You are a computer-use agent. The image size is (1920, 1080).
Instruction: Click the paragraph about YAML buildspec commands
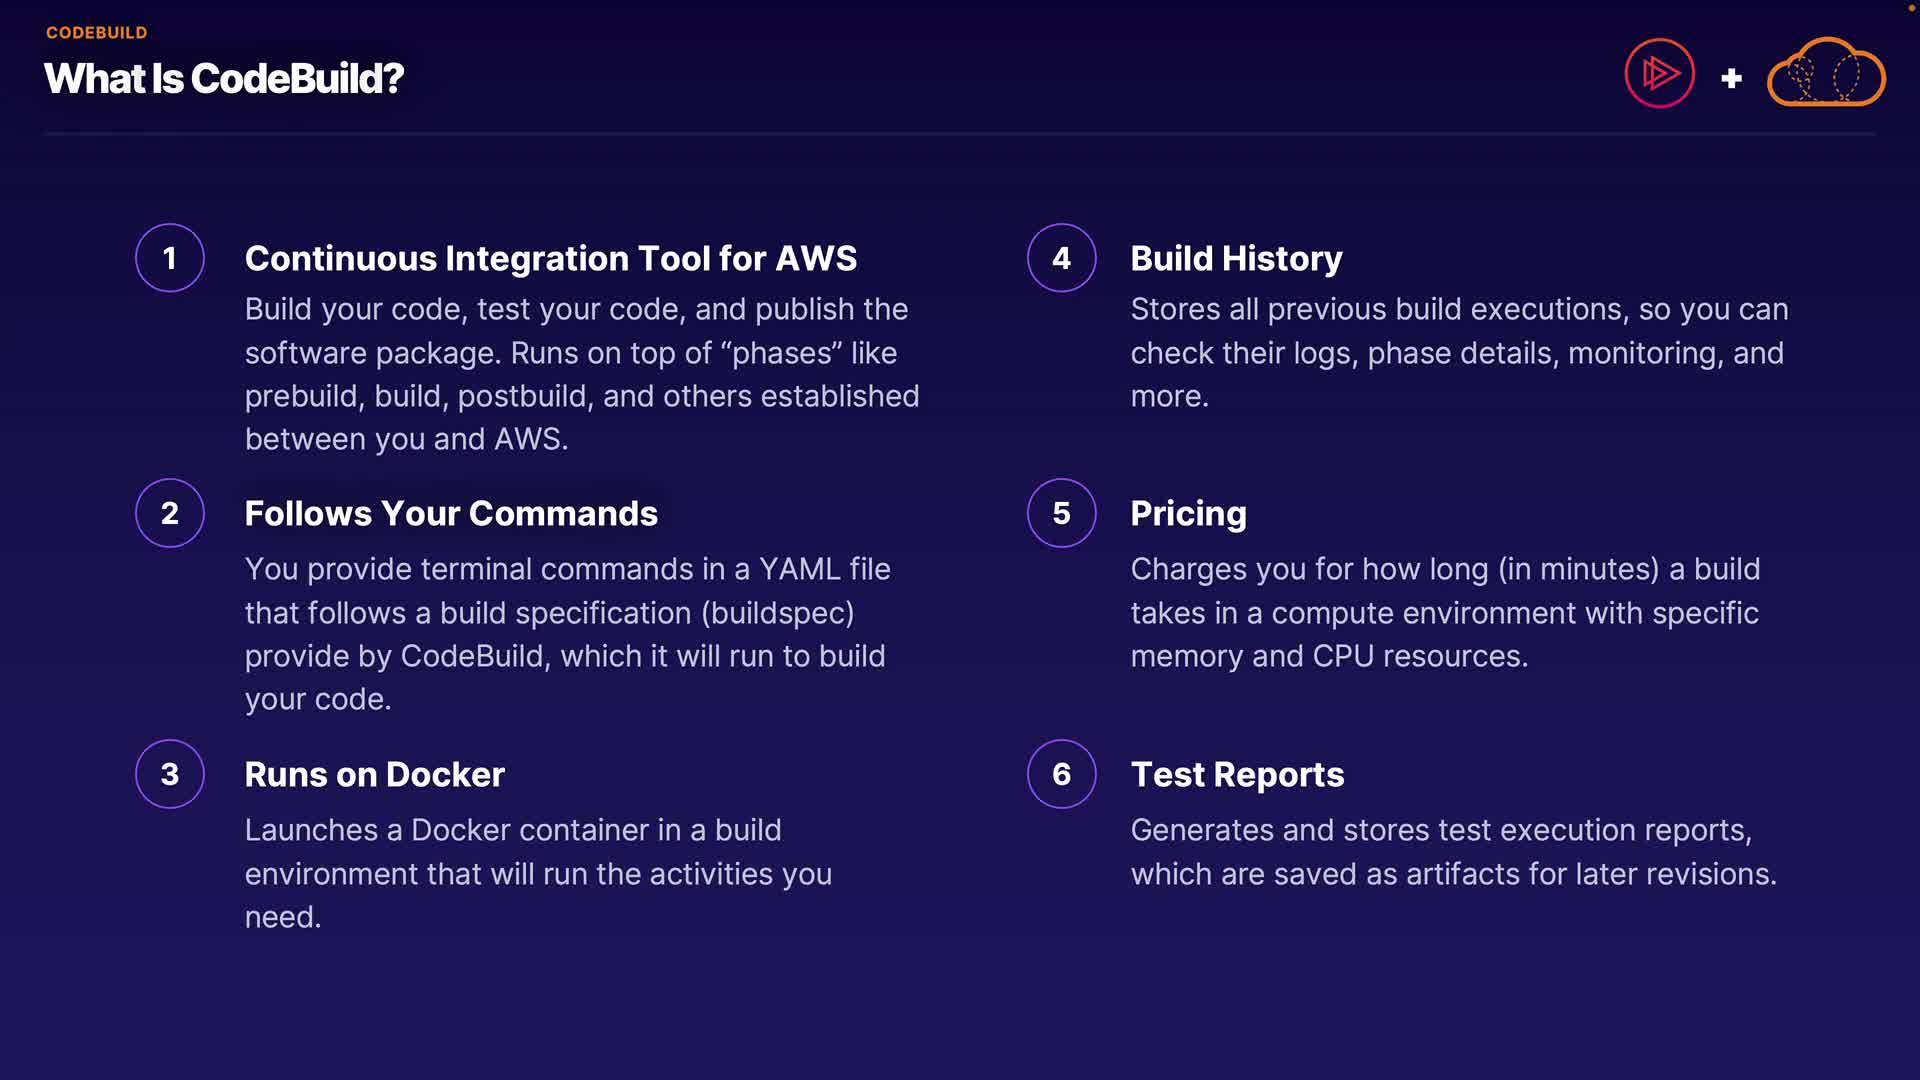click(x=566, y=634)
